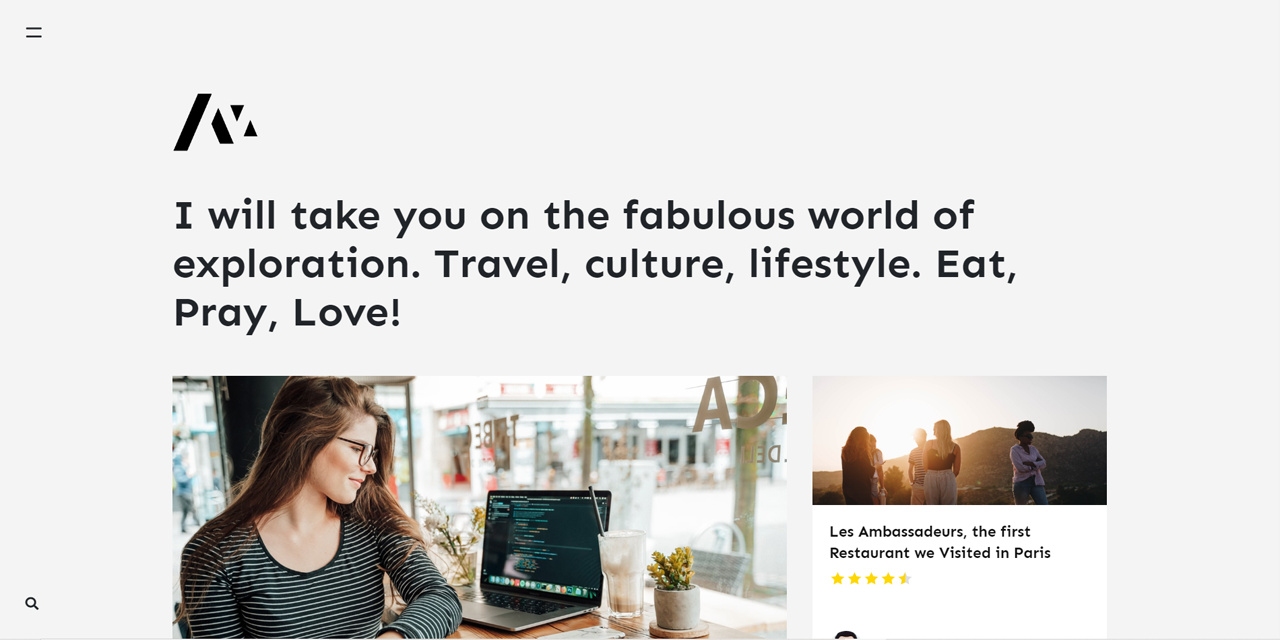This screenshot has width=1280, height=640.
Task: Click the woman in purple shirt in thumbnail
Action: tap(1027, 462)
